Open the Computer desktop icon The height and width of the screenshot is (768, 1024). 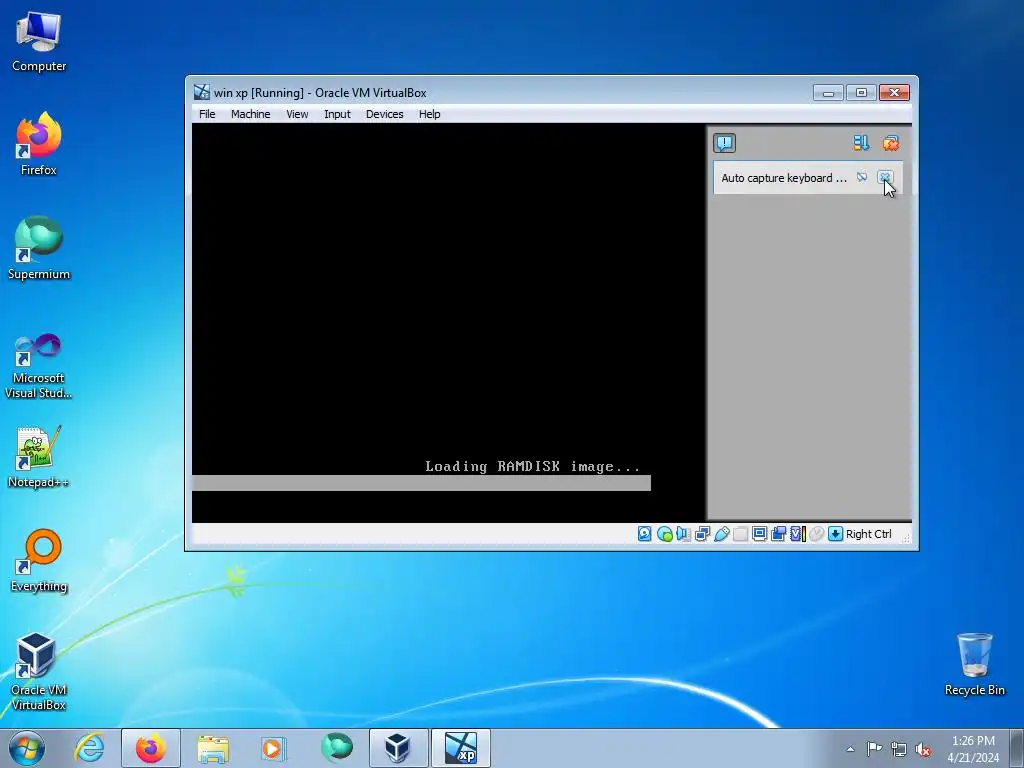(x=39, y=42)
